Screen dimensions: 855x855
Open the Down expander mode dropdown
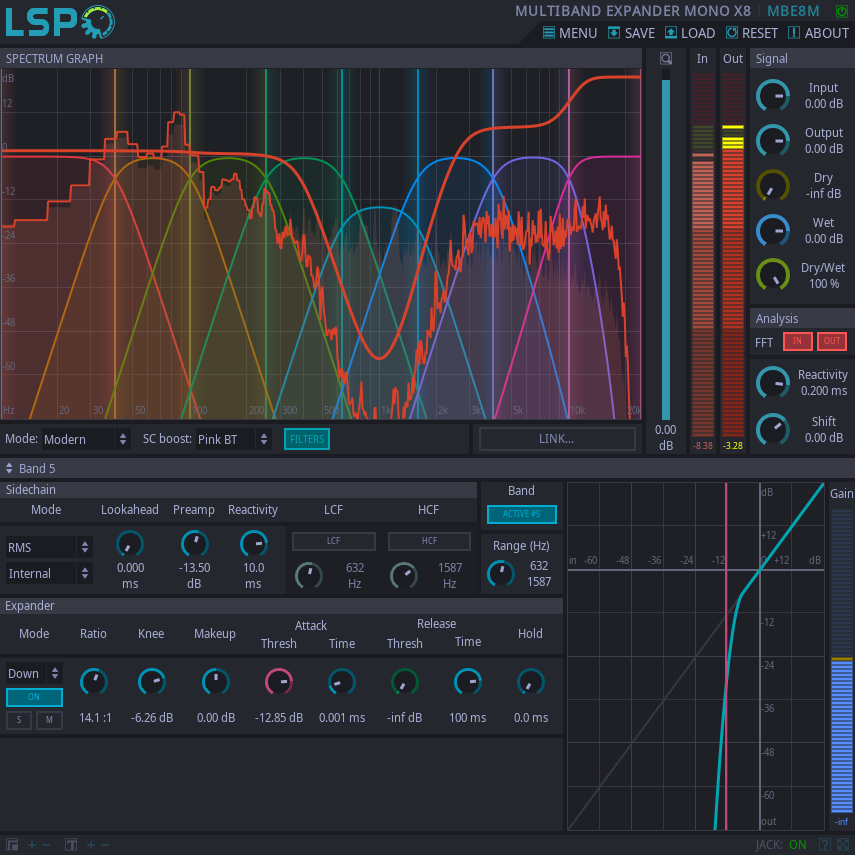tap(34, 674)
